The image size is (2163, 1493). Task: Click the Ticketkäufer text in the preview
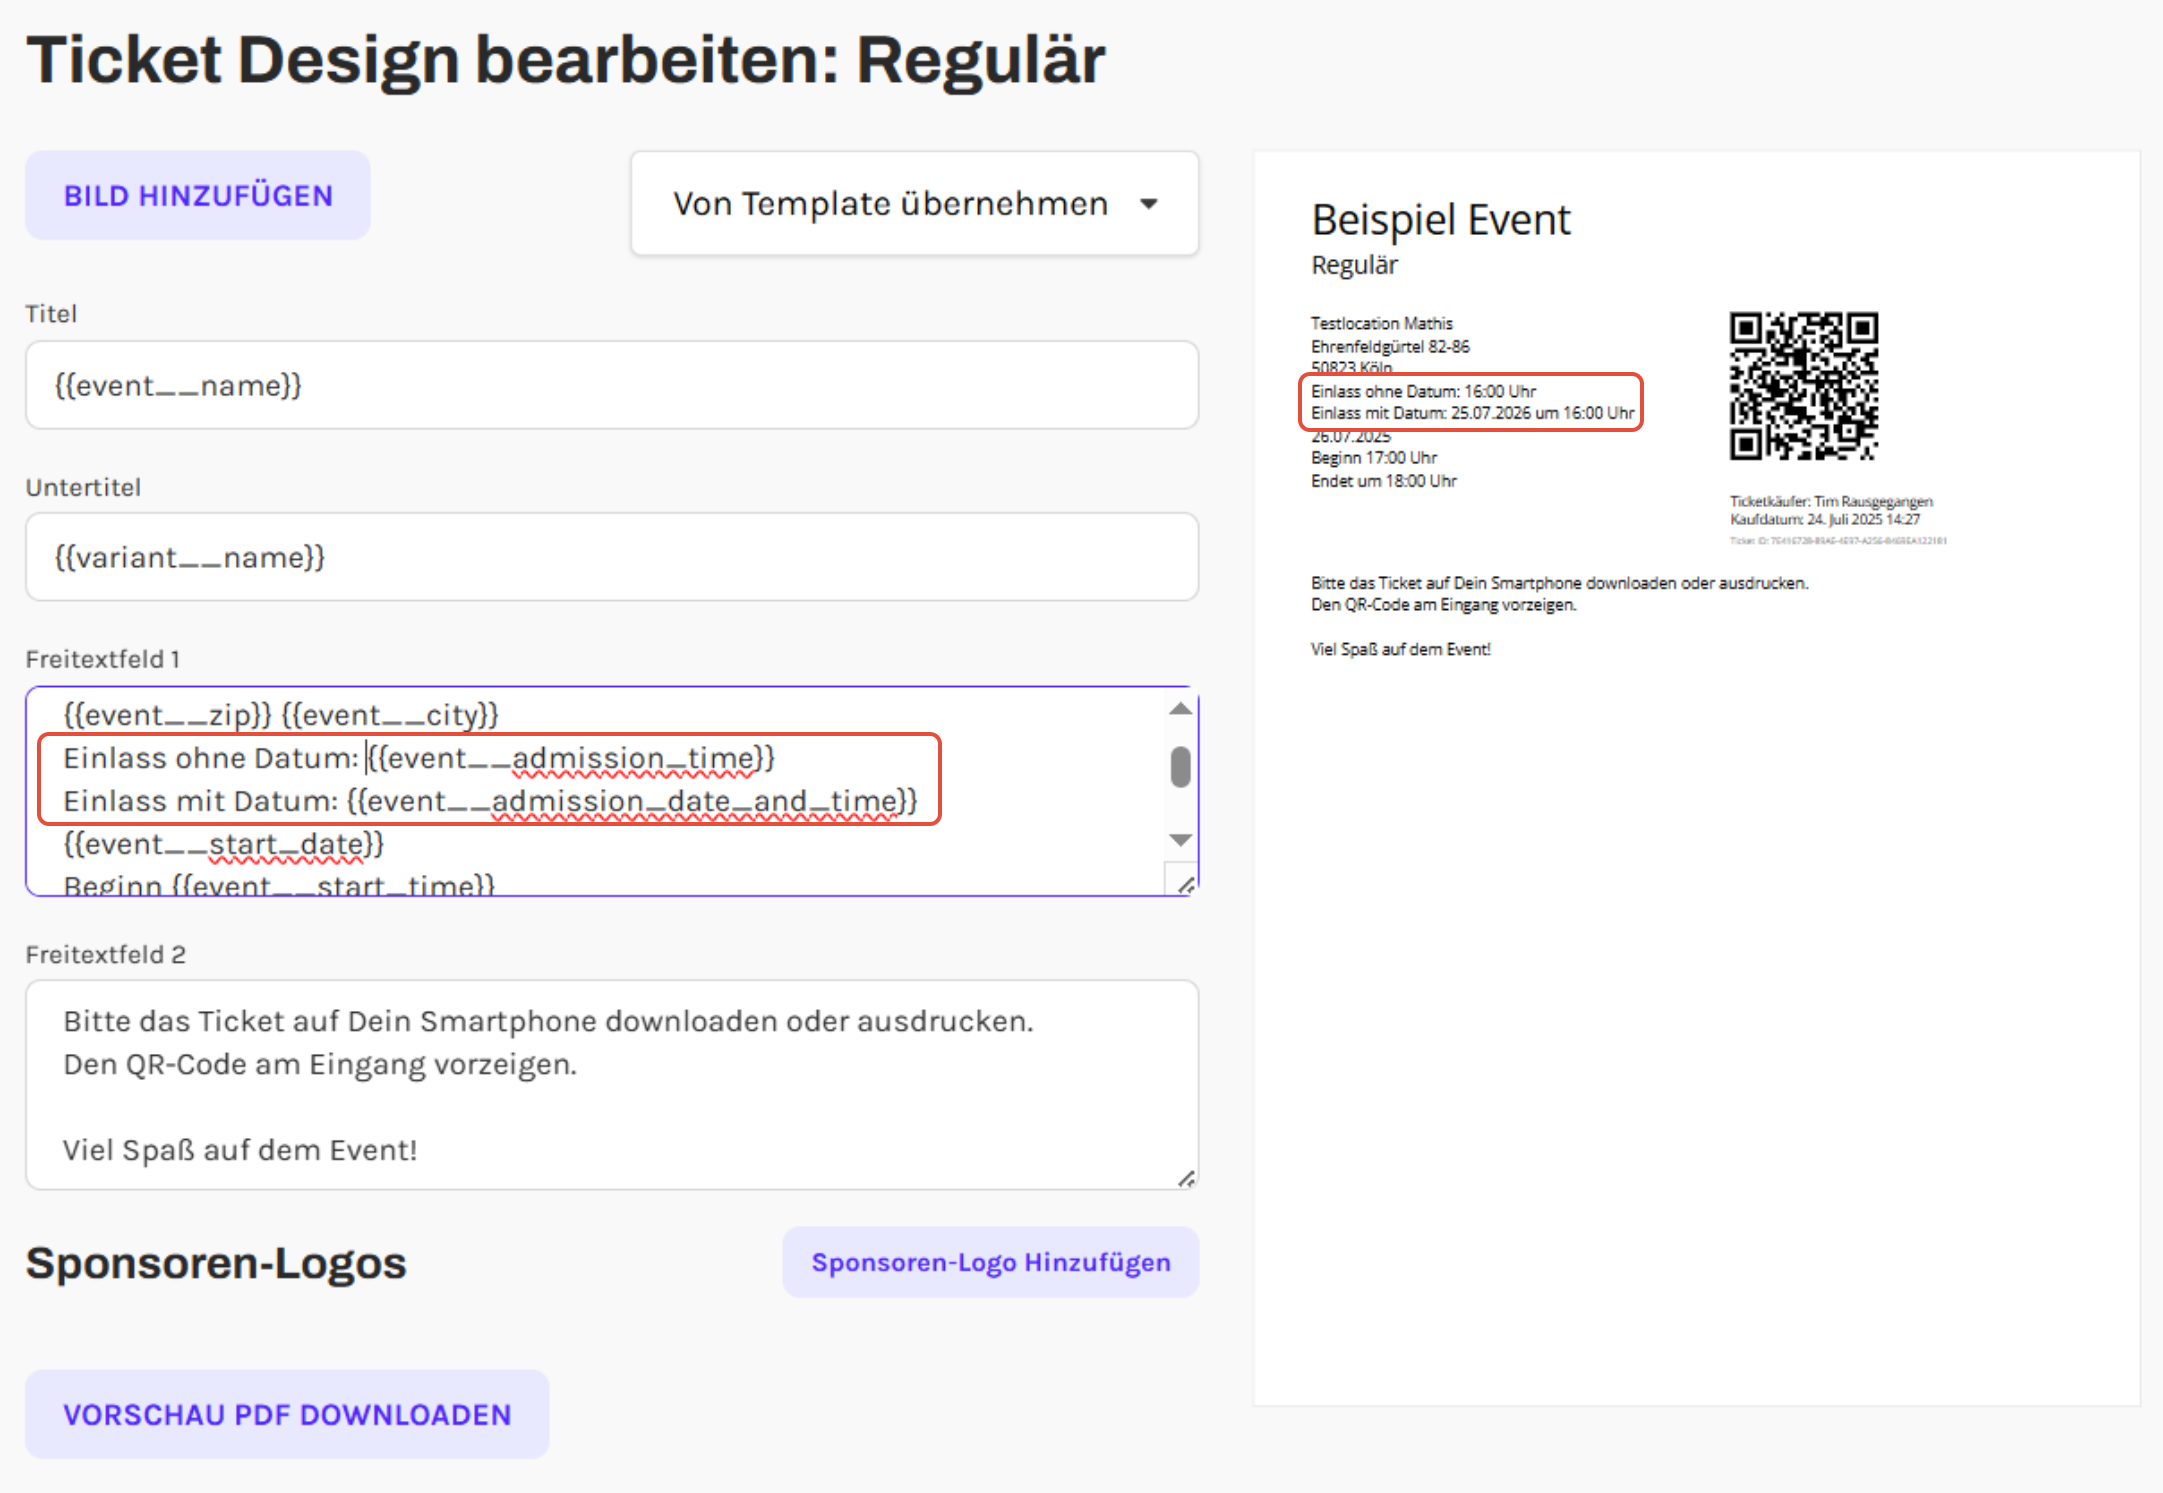pos(1830,501)
